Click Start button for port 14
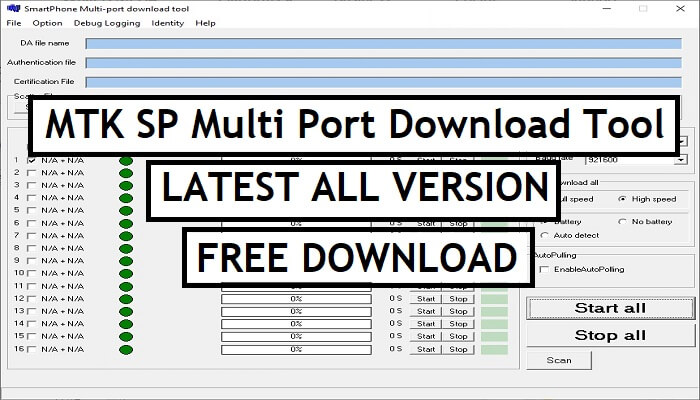This screenshot has height=400, width=700. click(x=426, y=324)
